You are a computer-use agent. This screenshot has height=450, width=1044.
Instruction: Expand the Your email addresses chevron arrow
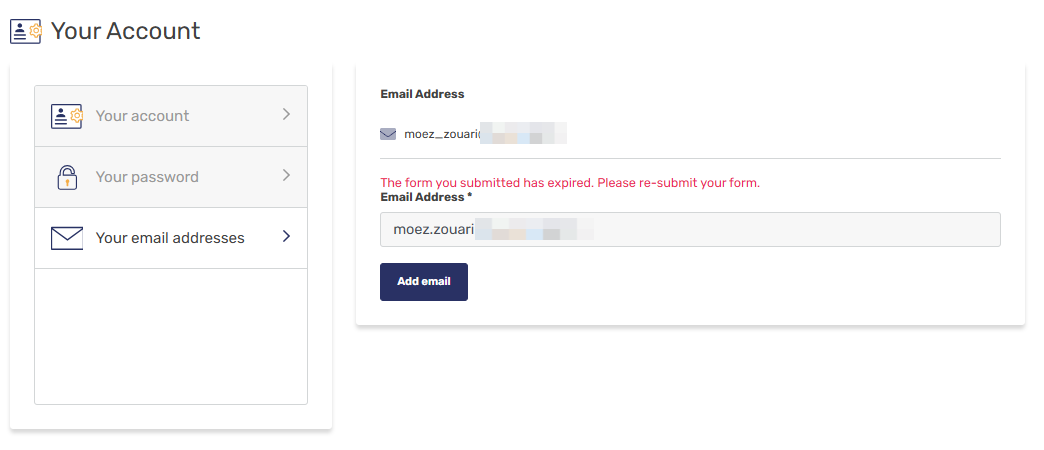(x=286, y=237)
